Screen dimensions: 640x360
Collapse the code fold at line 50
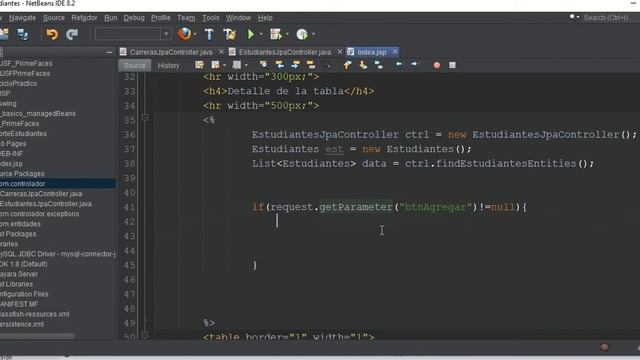click(x=144, y=335)
